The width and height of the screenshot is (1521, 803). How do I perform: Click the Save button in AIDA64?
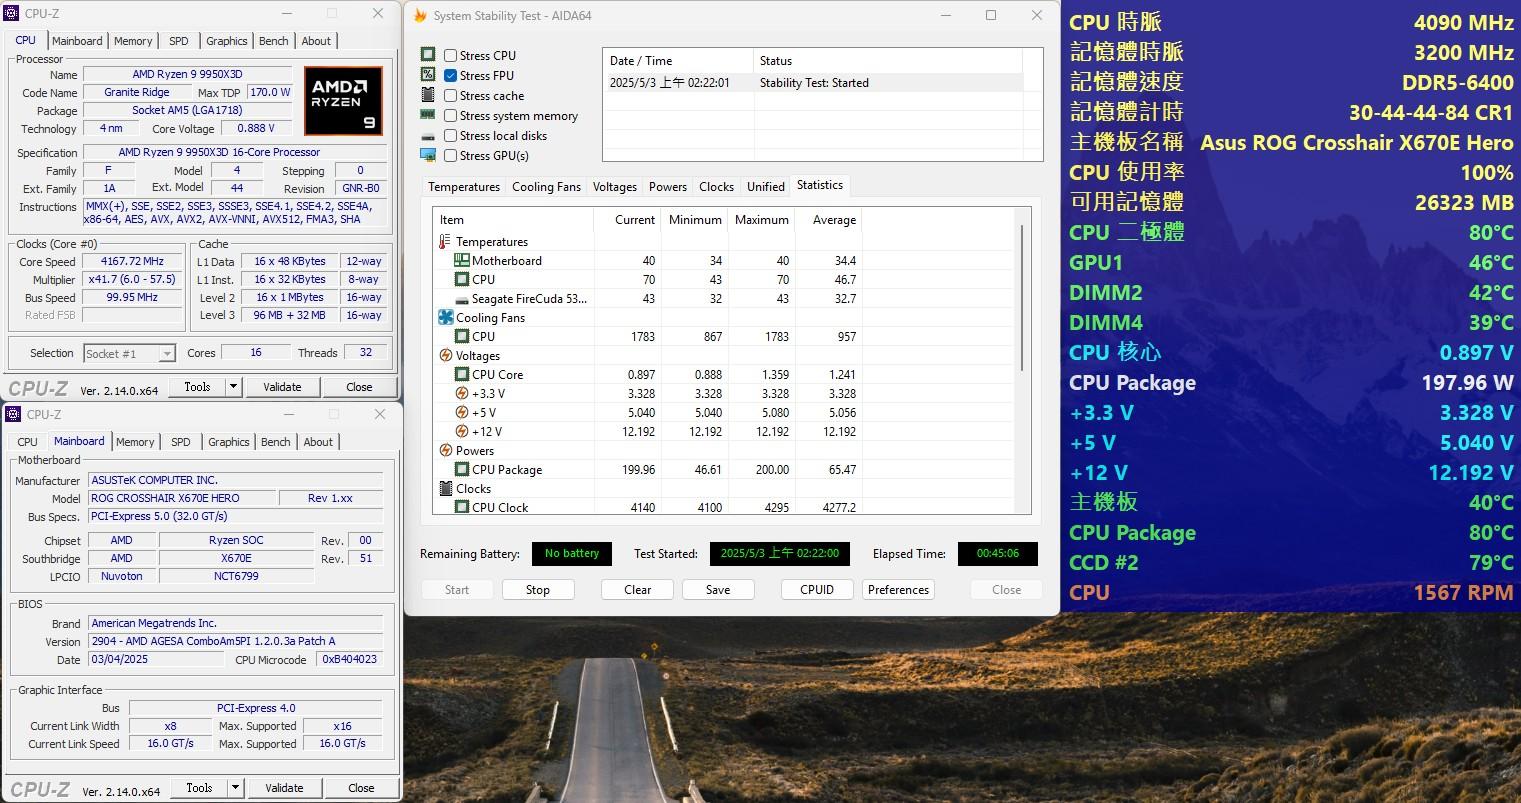(718, 590)
